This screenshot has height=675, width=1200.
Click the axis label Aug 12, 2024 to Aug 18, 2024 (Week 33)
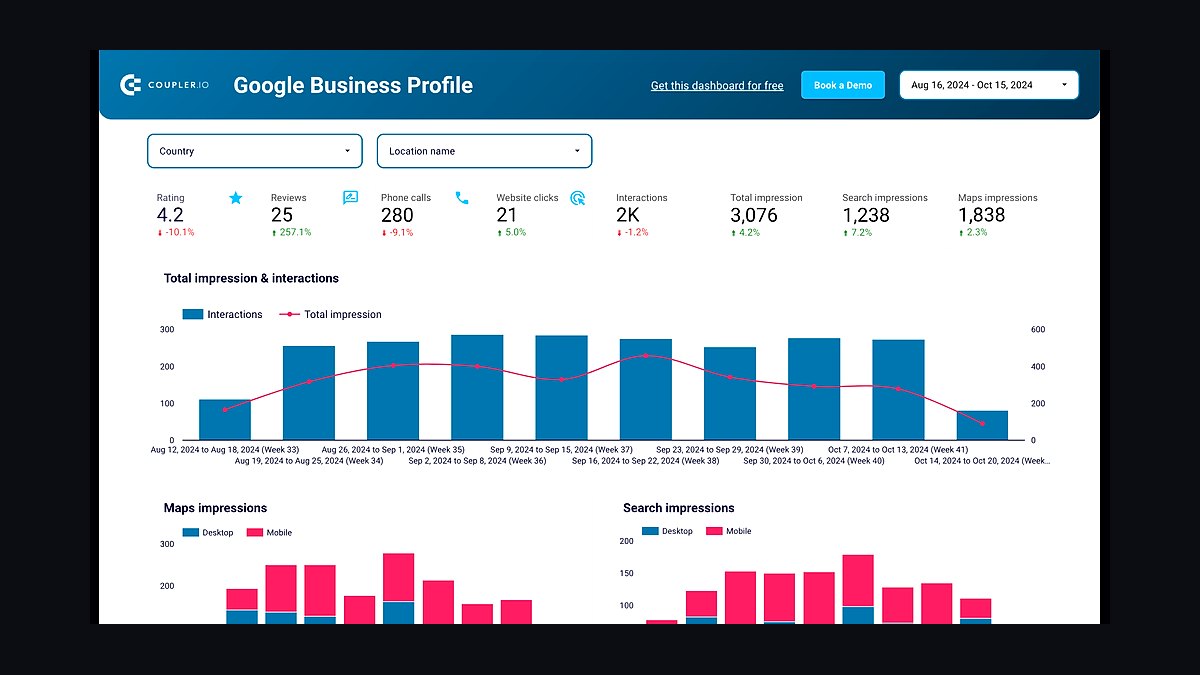pyautogui.click(x=225, y=450)
